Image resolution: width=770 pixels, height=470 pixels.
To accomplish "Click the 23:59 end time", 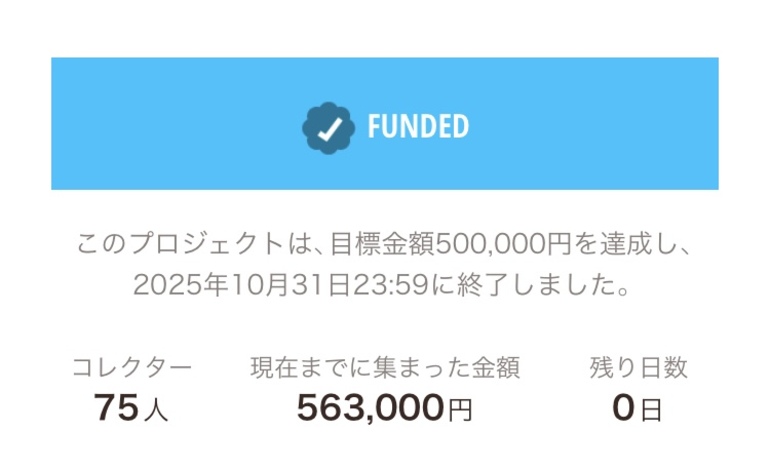I will point(393,286).
